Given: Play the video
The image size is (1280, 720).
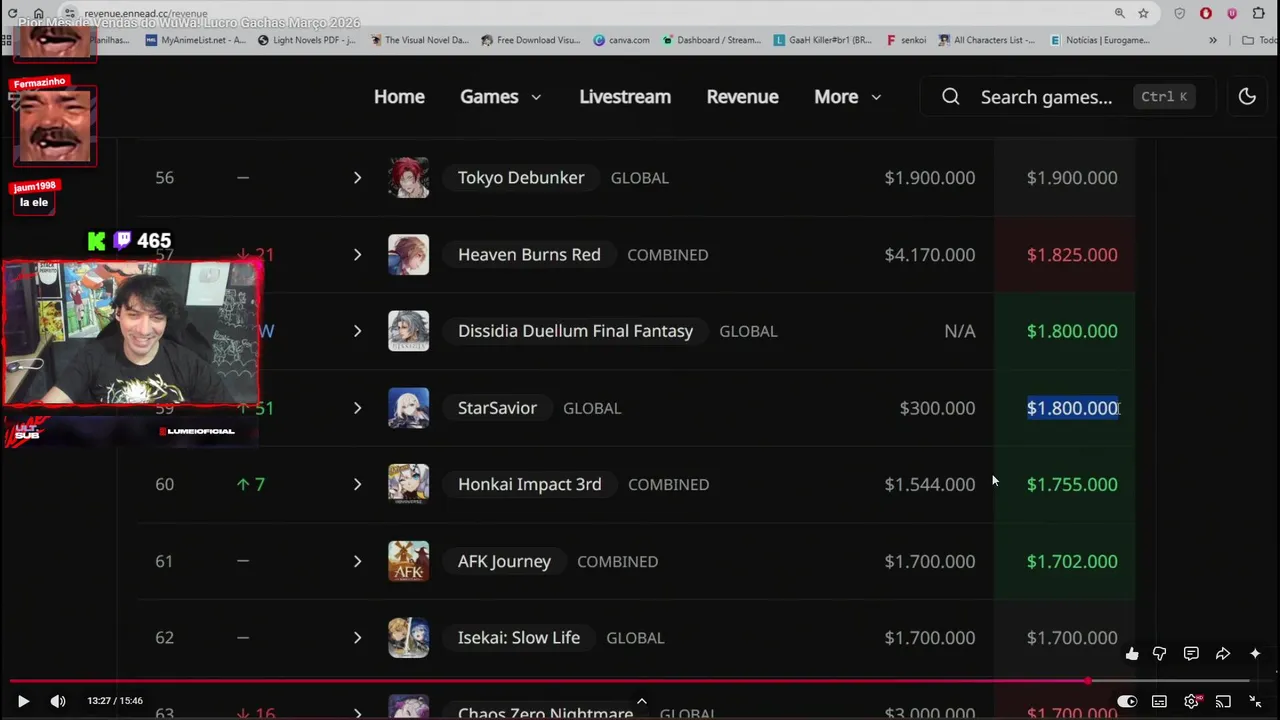Looking at the screenshot, I should [23, 701].
